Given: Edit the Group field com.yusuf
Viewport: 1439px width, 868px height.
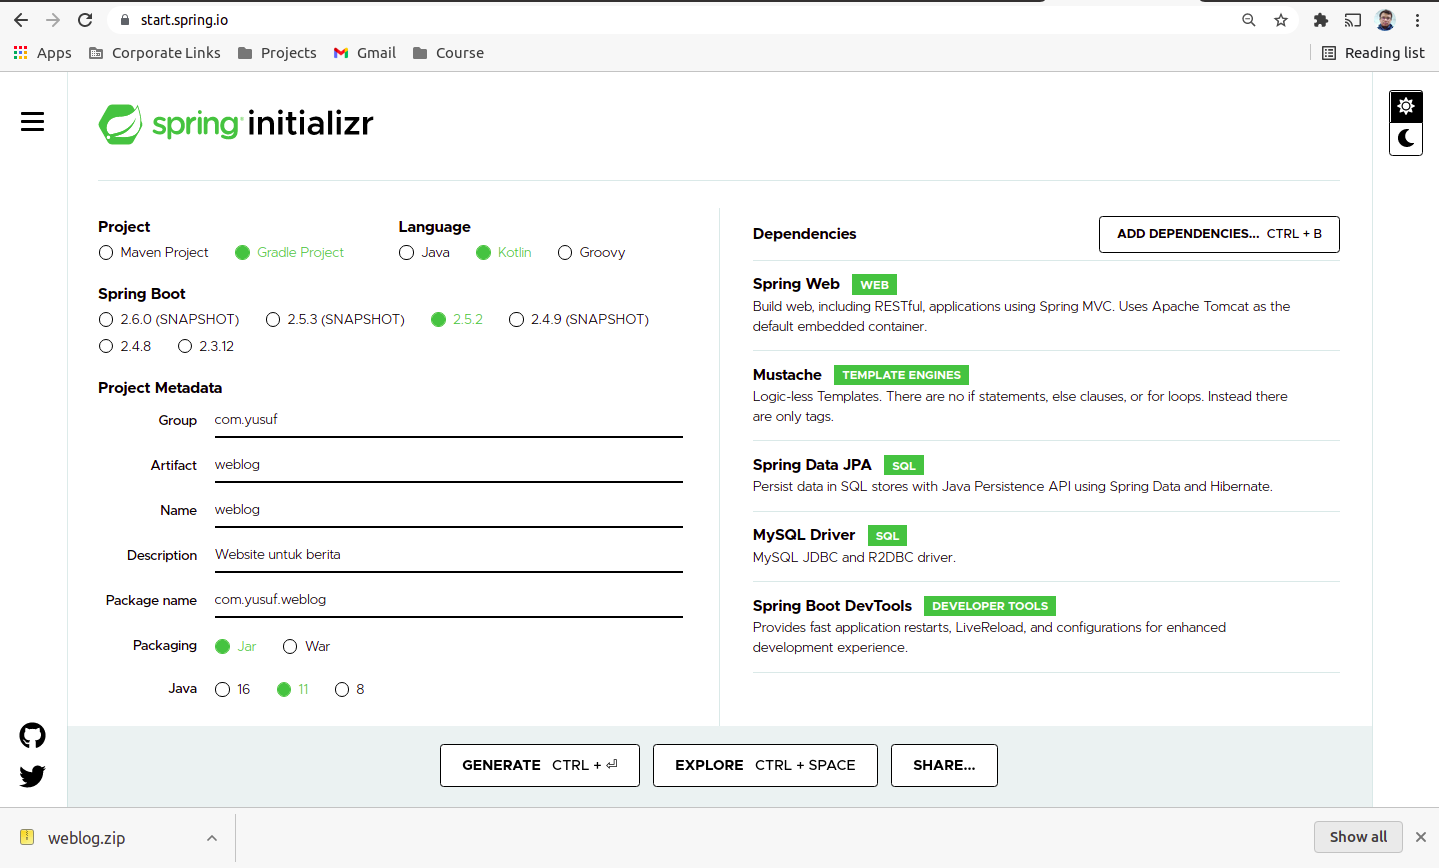Looking at the screenshot, I should point(448,420).
